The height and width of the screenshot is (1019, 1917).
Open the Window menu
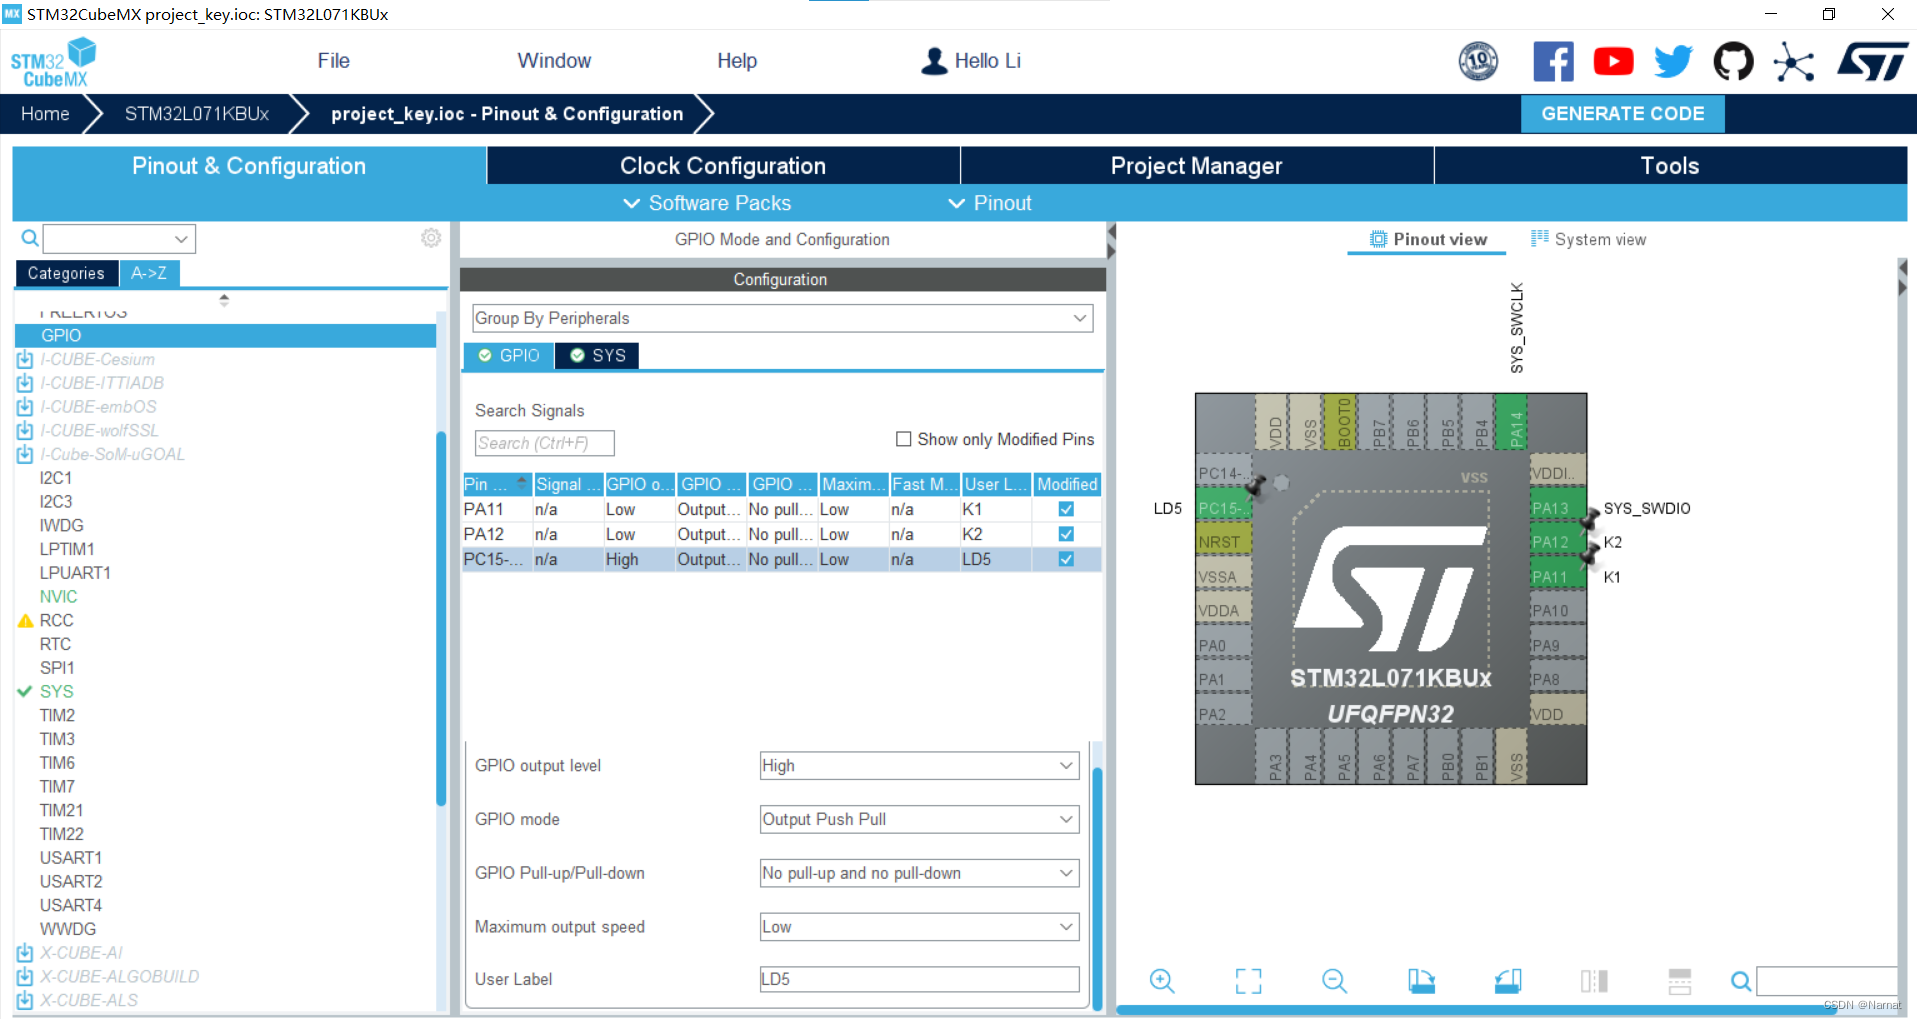click(554, 61)
